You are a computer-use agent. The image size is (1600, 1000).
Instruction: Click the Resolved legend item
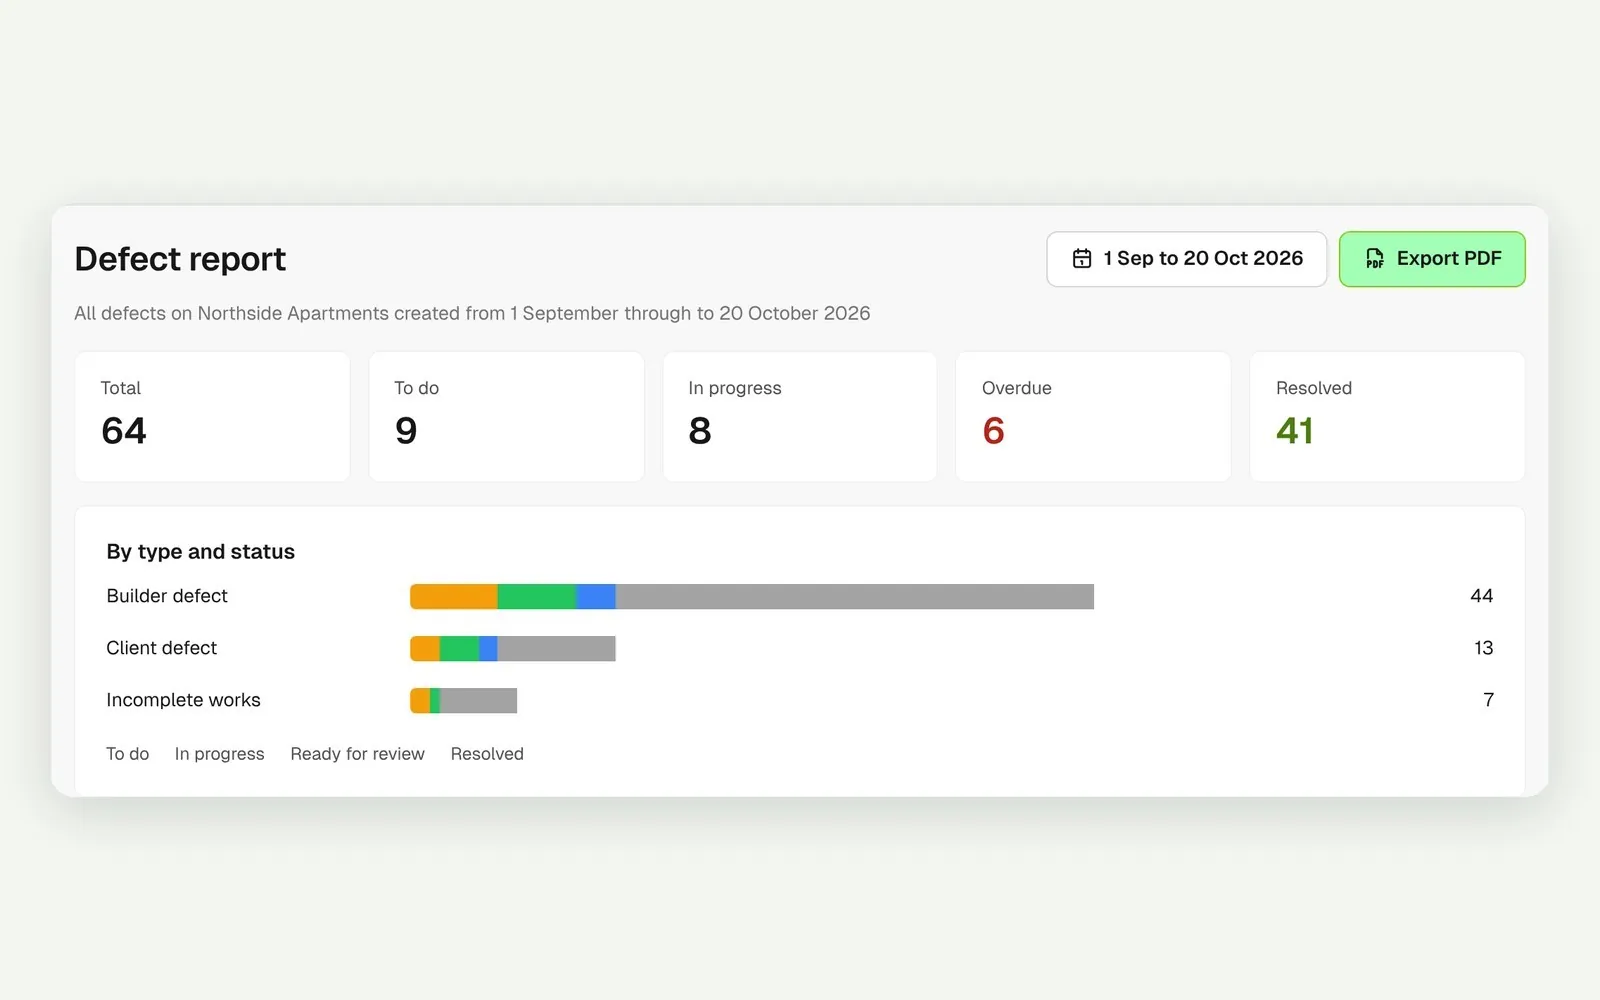[487, 754]
